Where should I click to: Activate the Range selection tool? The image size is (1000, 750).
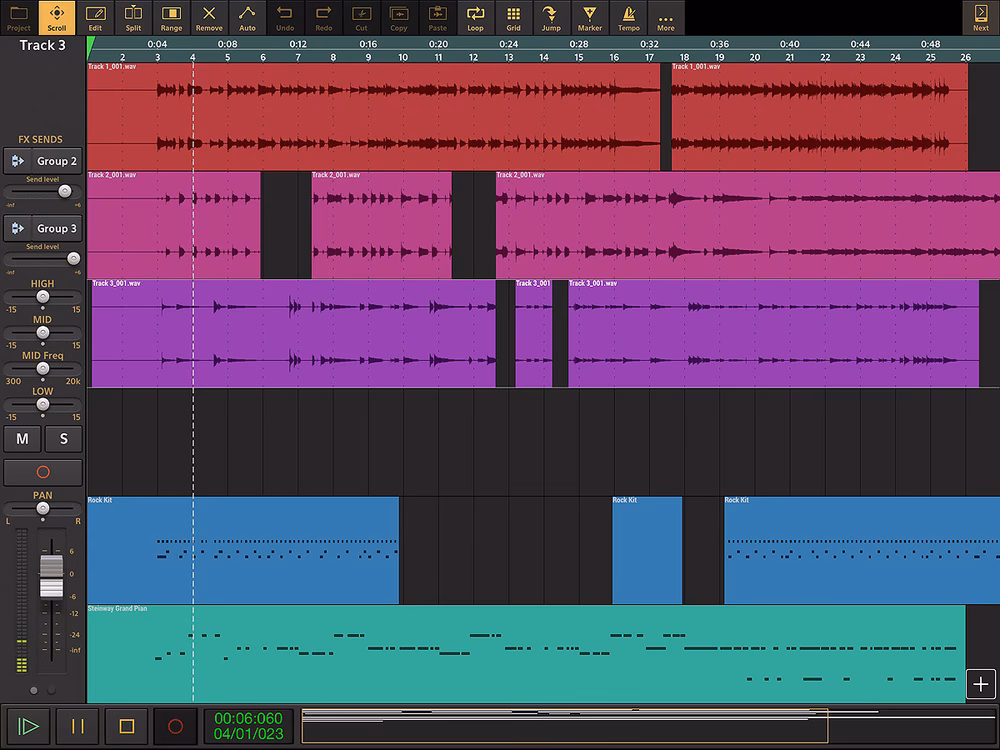pos(171,17)
